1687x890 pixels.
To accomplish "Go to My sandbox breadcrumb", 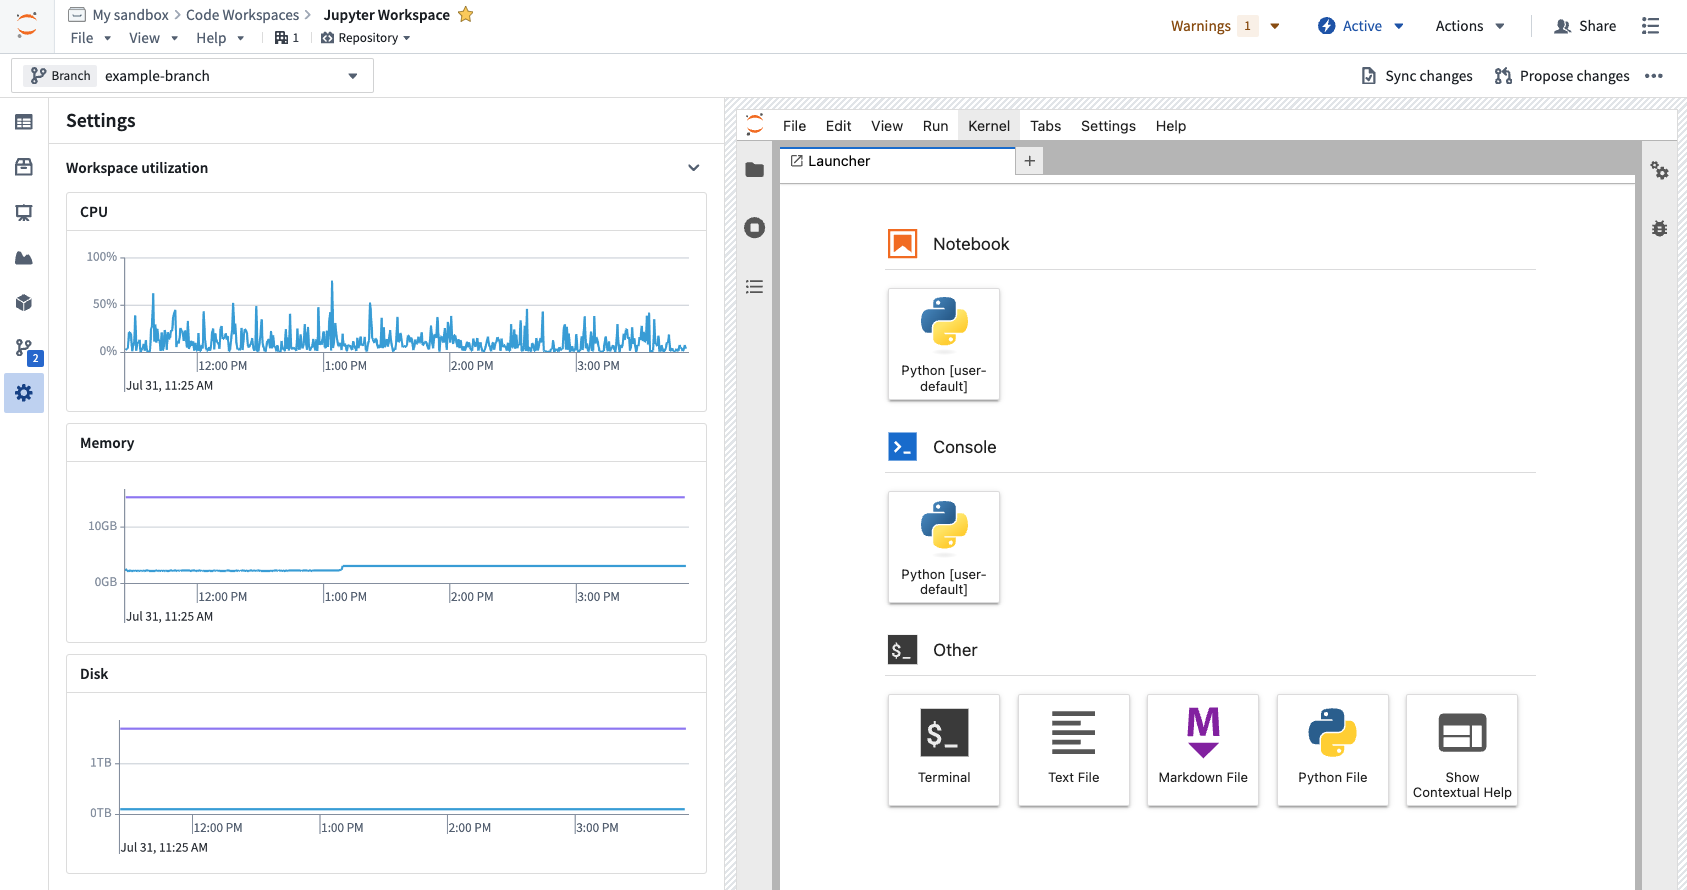I will tap(131, 15).
